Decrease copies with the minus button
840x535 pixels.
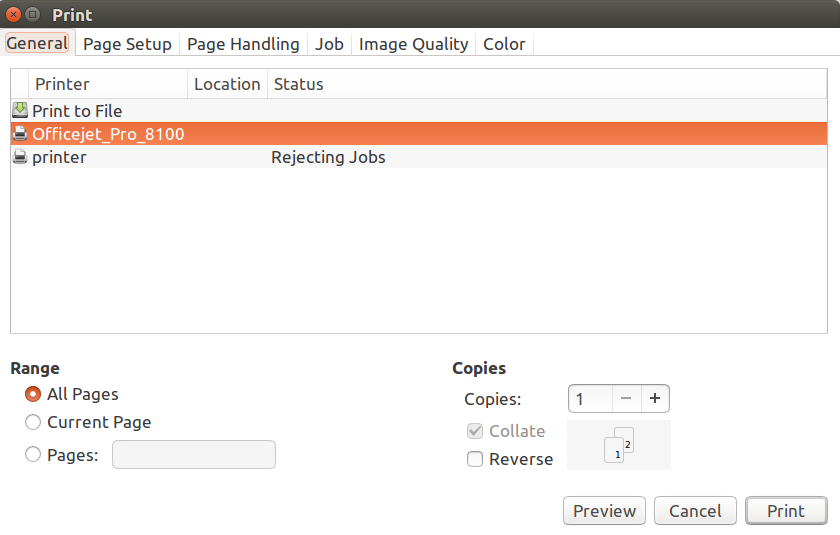pos(626,398)
